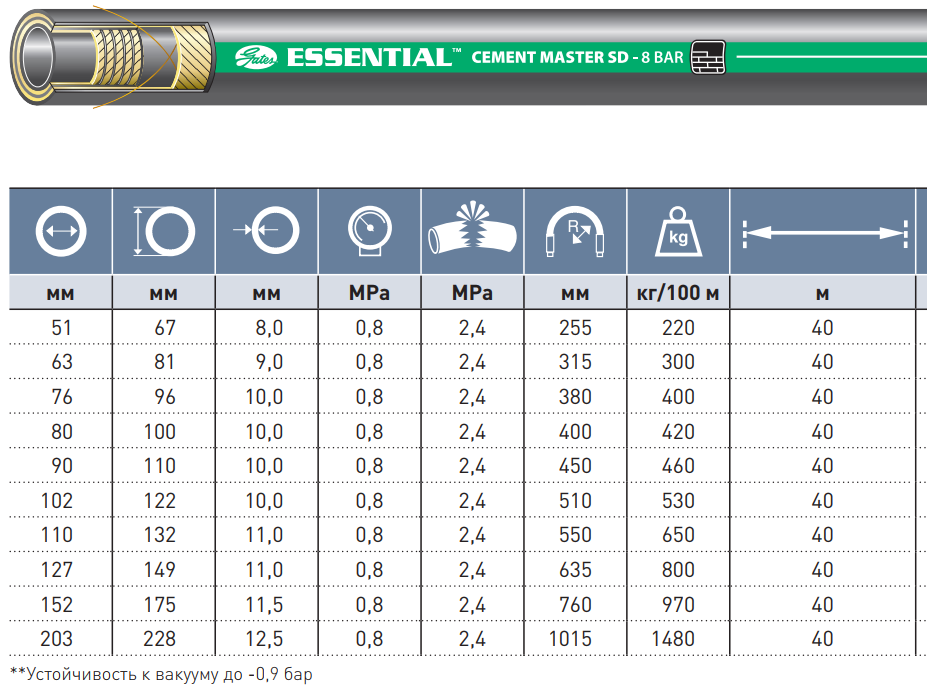Click the Gates logo on the hose
Screen dimensions: 927x687
(256, 57)
